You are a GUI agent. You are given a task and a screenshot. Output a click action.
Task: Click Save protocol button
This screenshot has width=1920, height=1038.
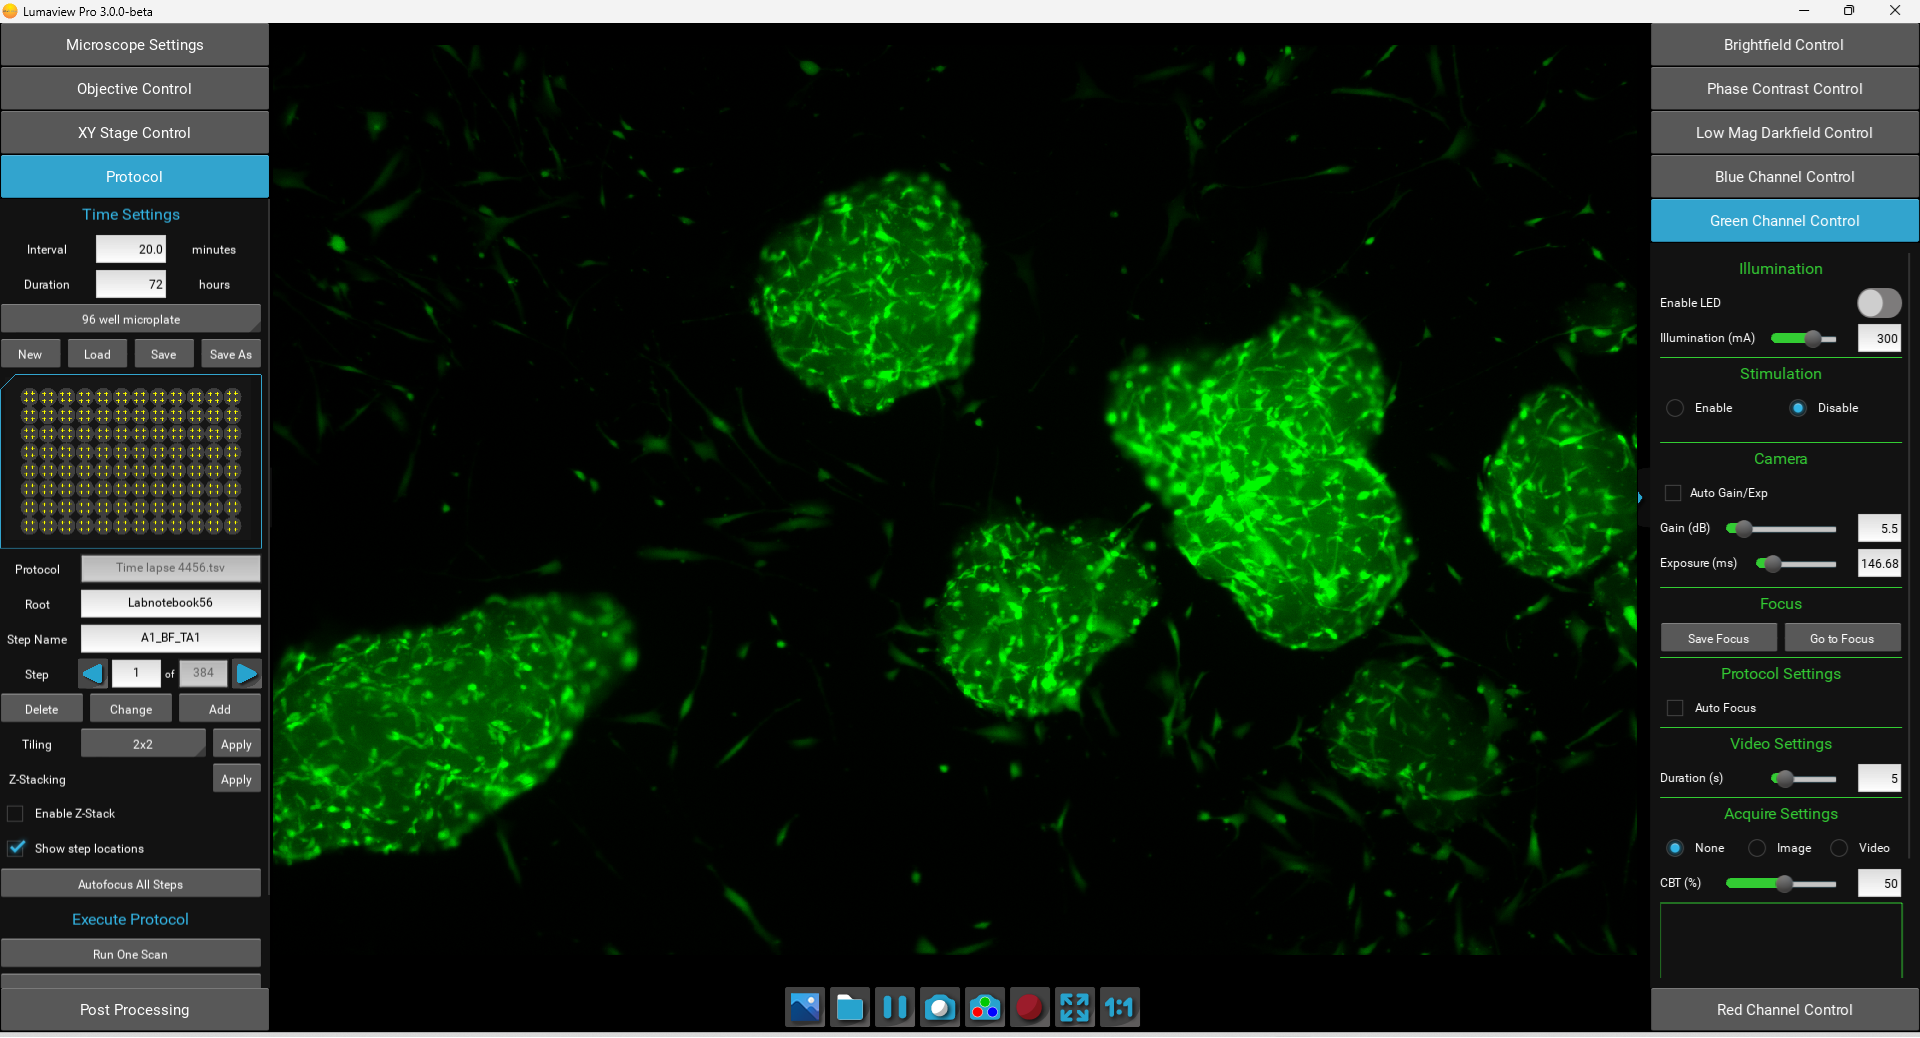click(x=164, y=354)
